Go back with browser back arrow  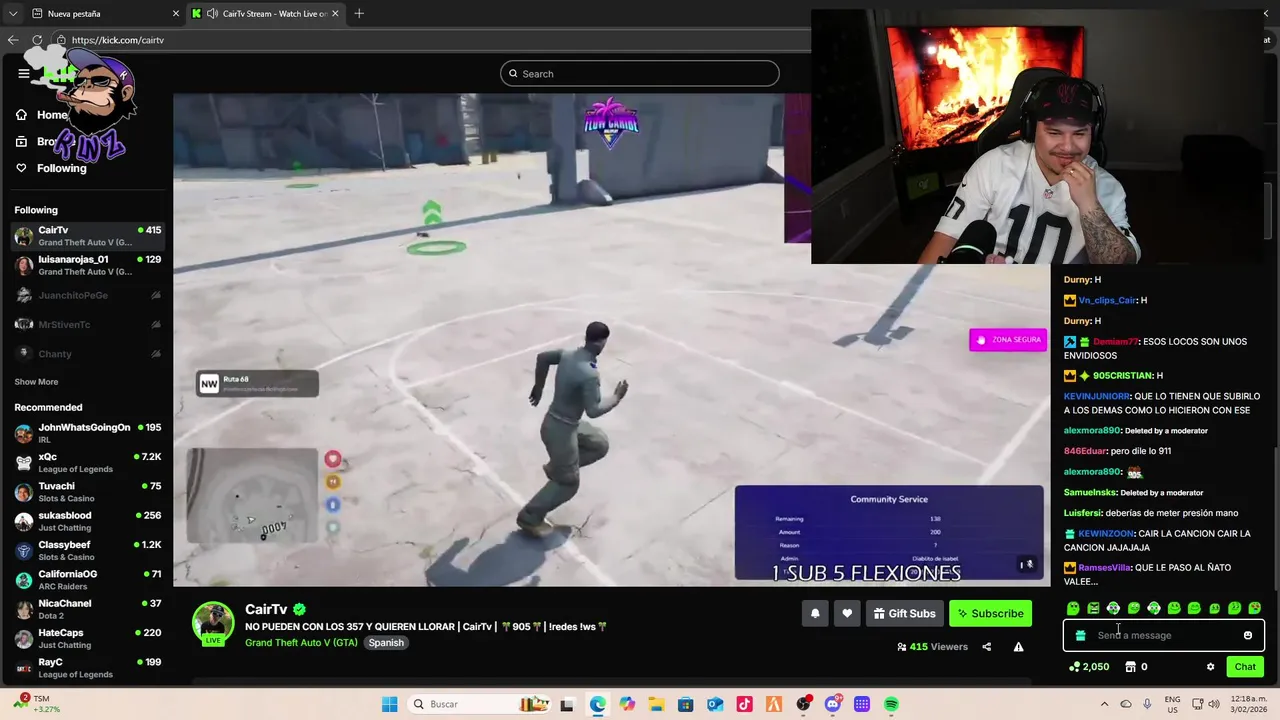click(13, 40)
